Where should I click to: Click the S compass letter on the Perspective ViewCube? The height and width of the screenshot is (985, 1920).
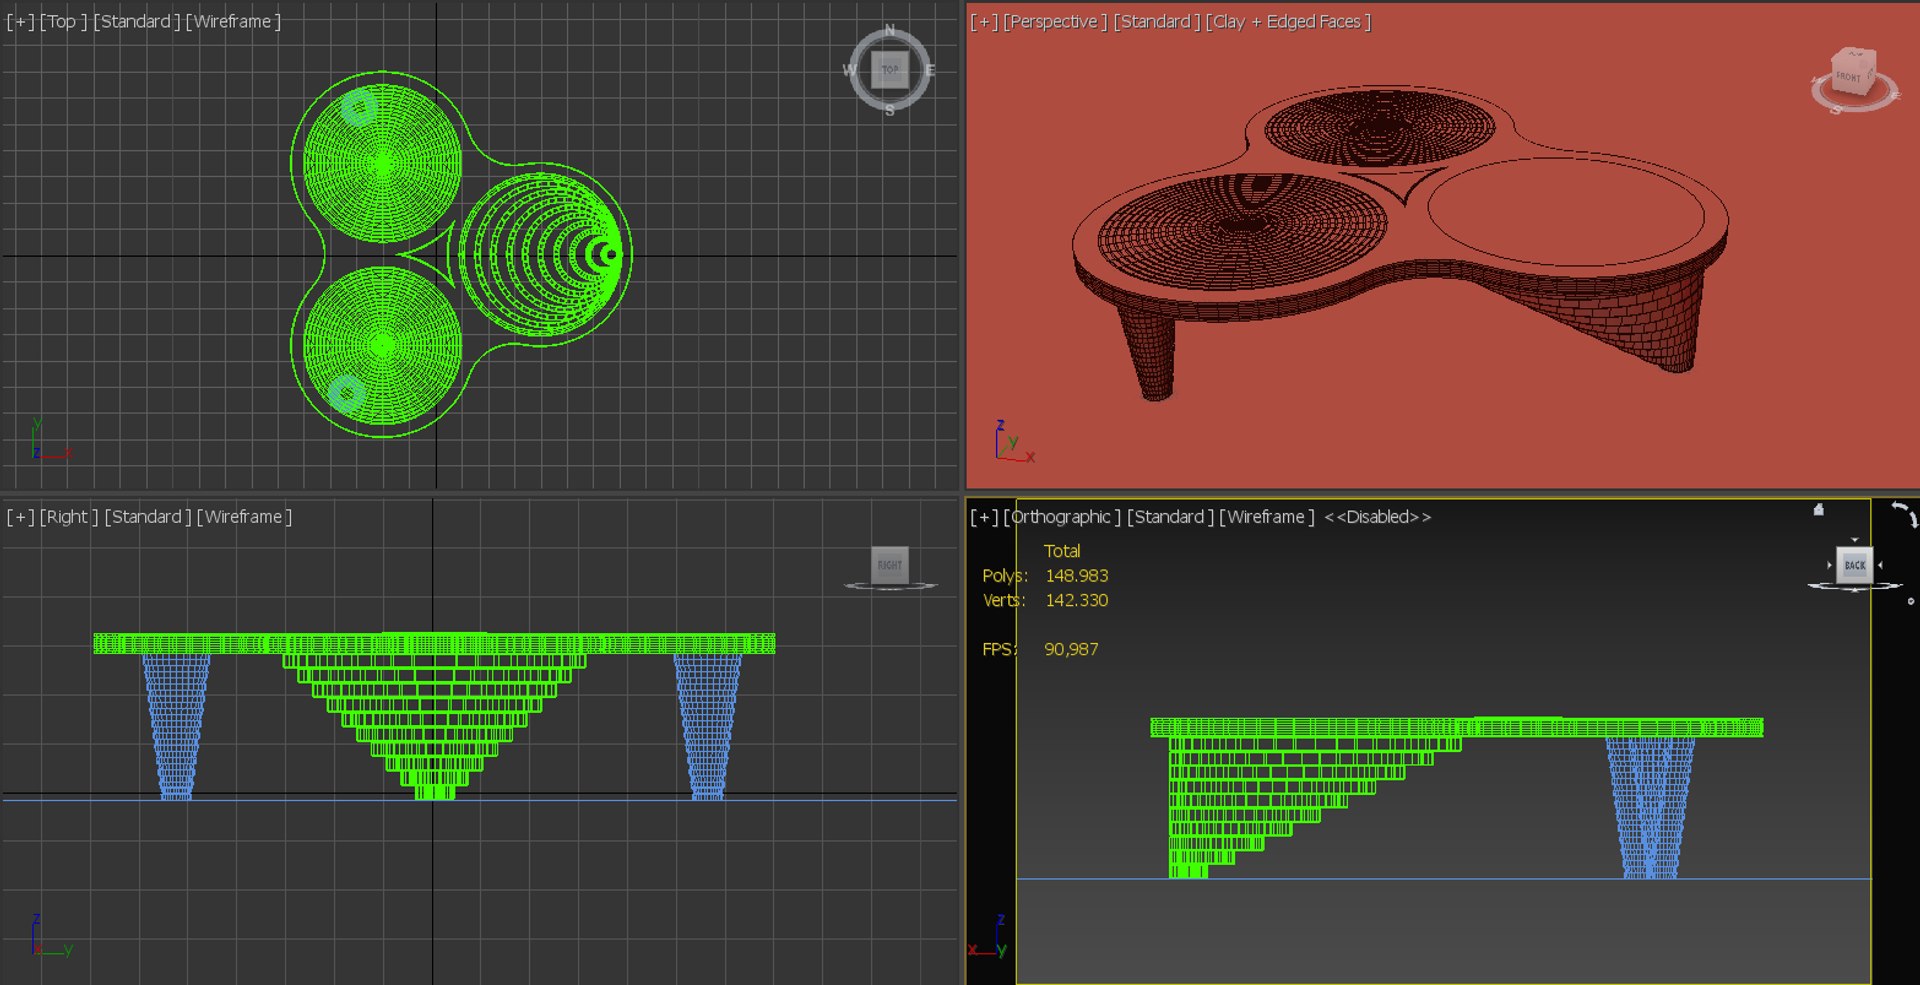pos(1836,109)
